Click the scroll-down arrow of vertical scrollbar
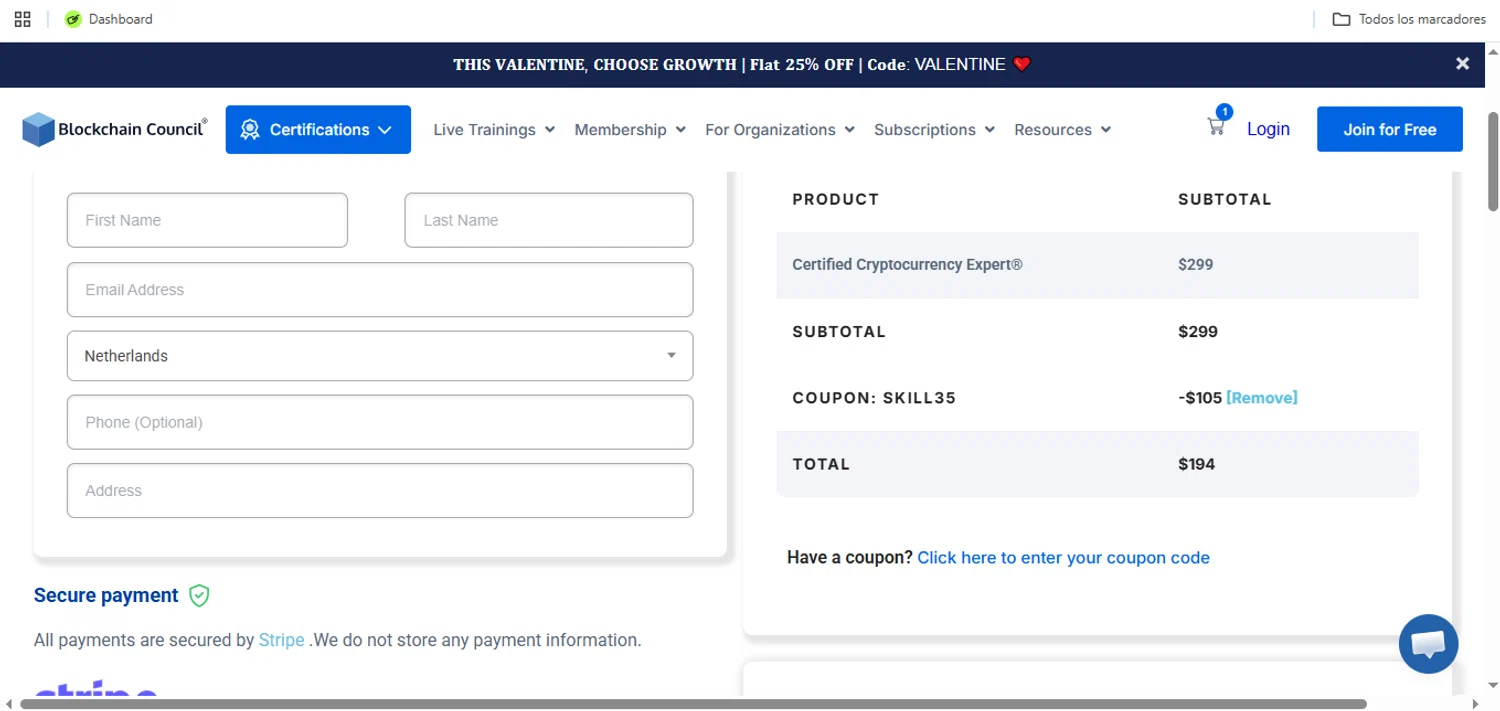The height and width of the screenshot is (711, 1500). tap(1493, 685)
